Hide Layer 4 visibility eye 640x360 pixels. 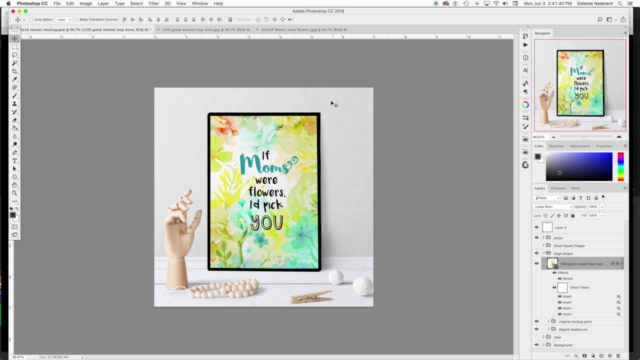pos(537,227)
